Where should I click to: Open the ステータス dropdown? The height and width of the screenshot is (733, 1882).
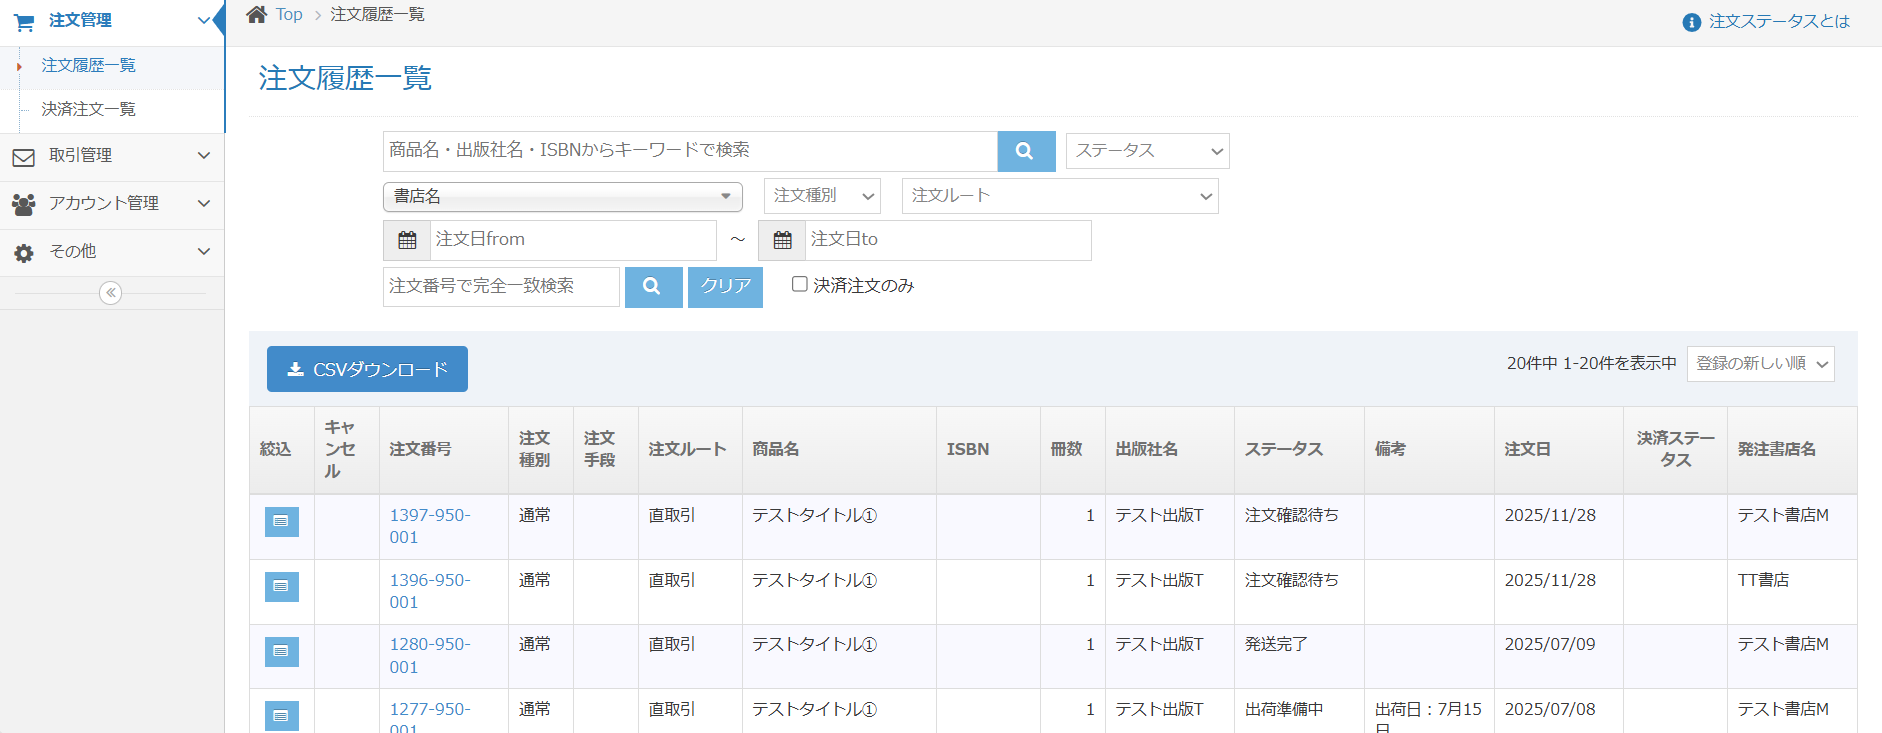coord(1147,151)
